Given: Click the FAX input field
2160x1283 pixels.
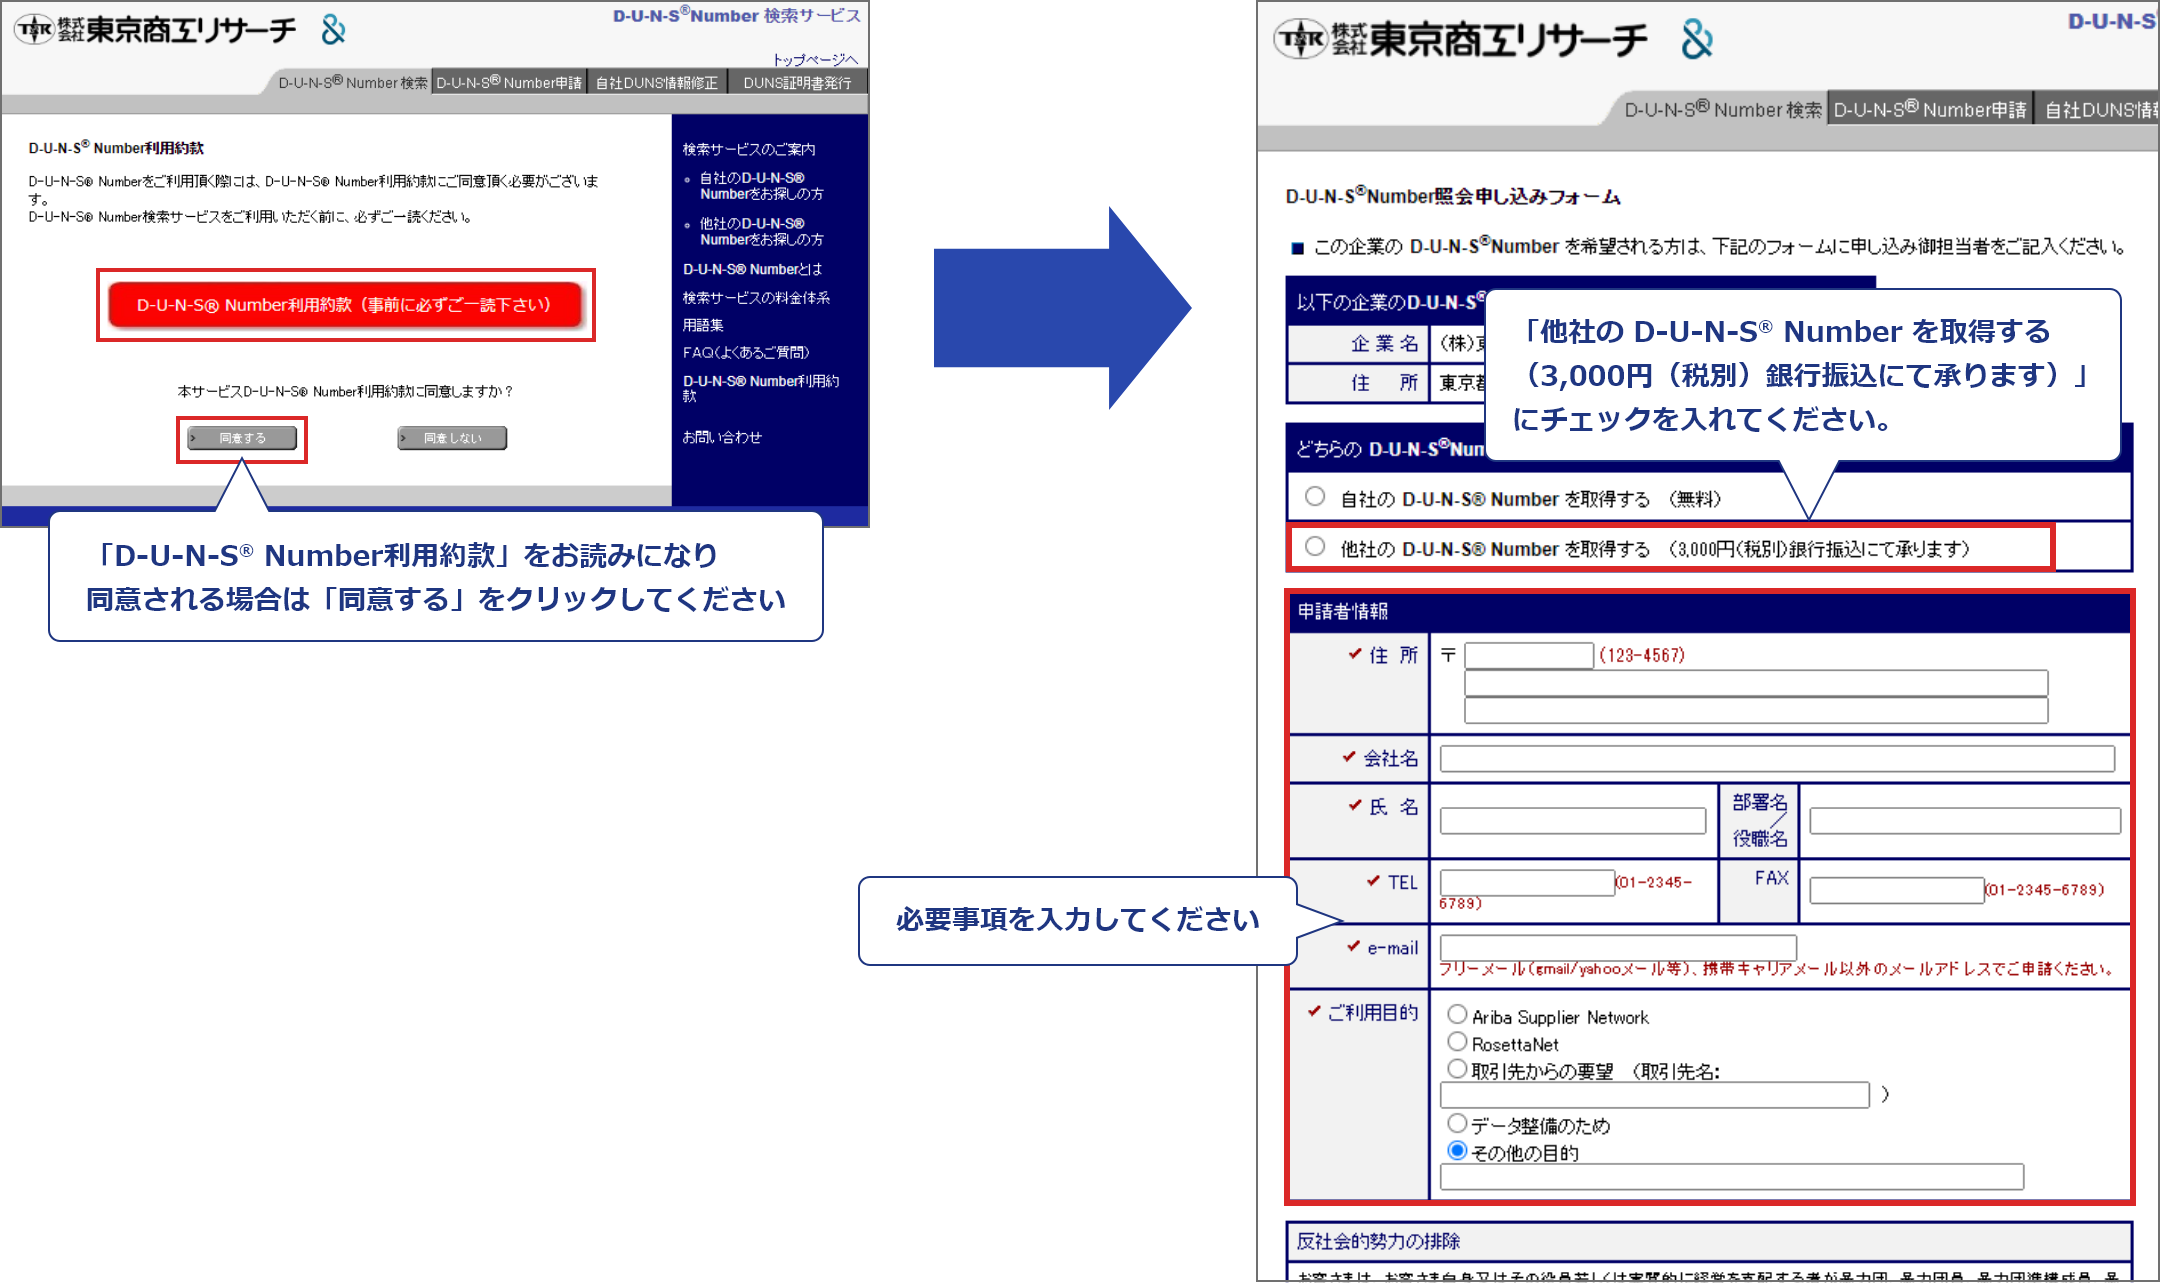Looking at the screenshot, I should click(1897, 890).
